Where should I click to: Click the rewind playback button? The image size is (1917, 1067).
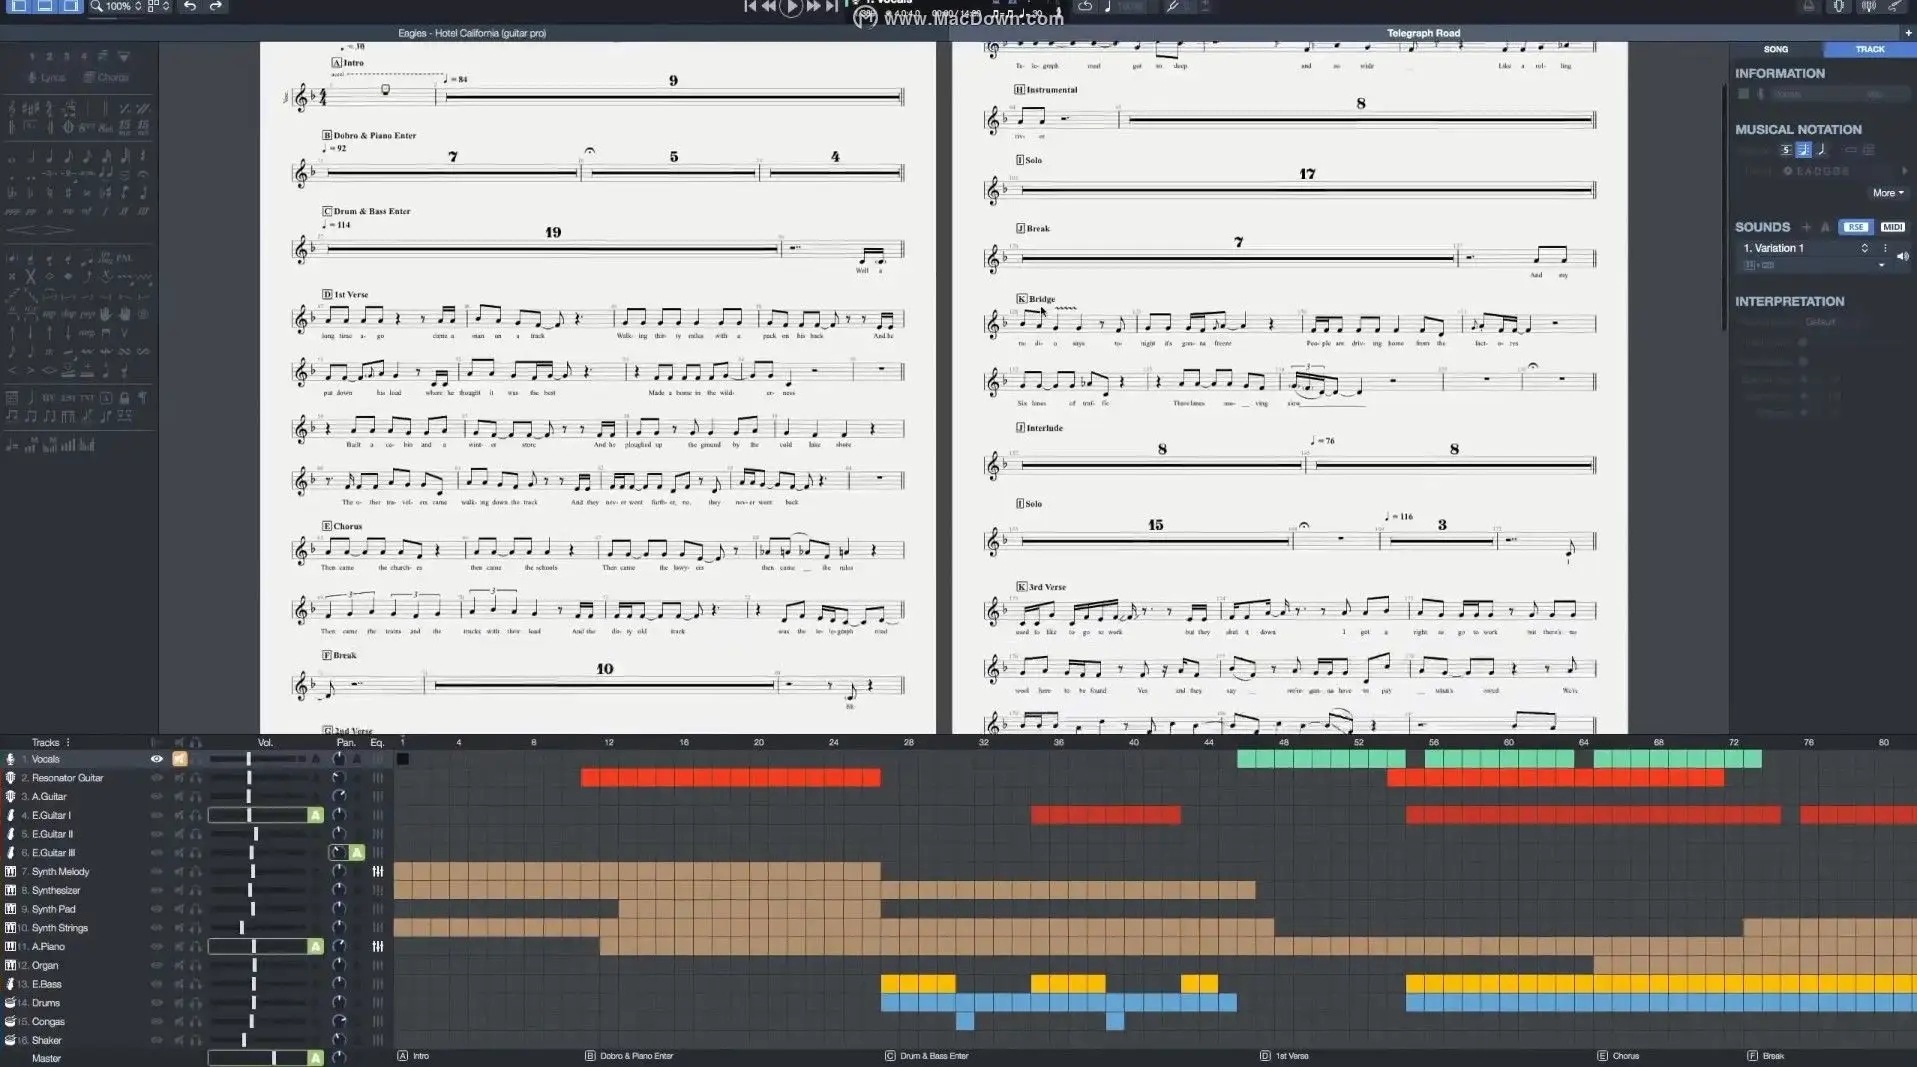(x=769, y=6)
